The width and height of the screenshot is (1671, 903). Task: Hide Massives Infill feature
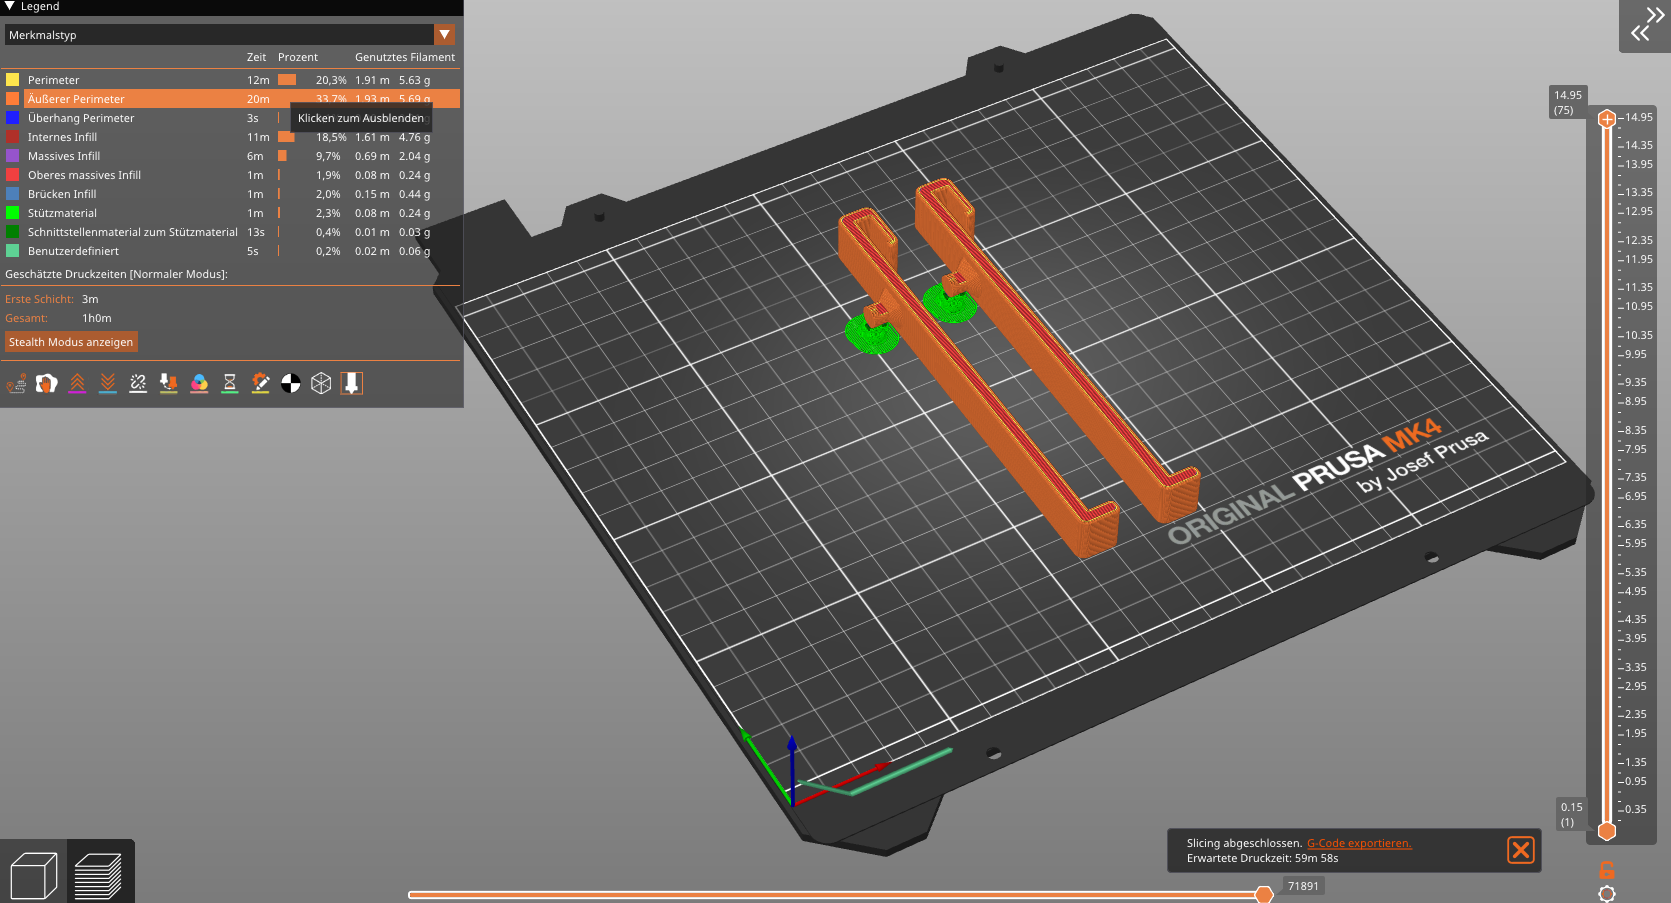click(x=232, y=156)
